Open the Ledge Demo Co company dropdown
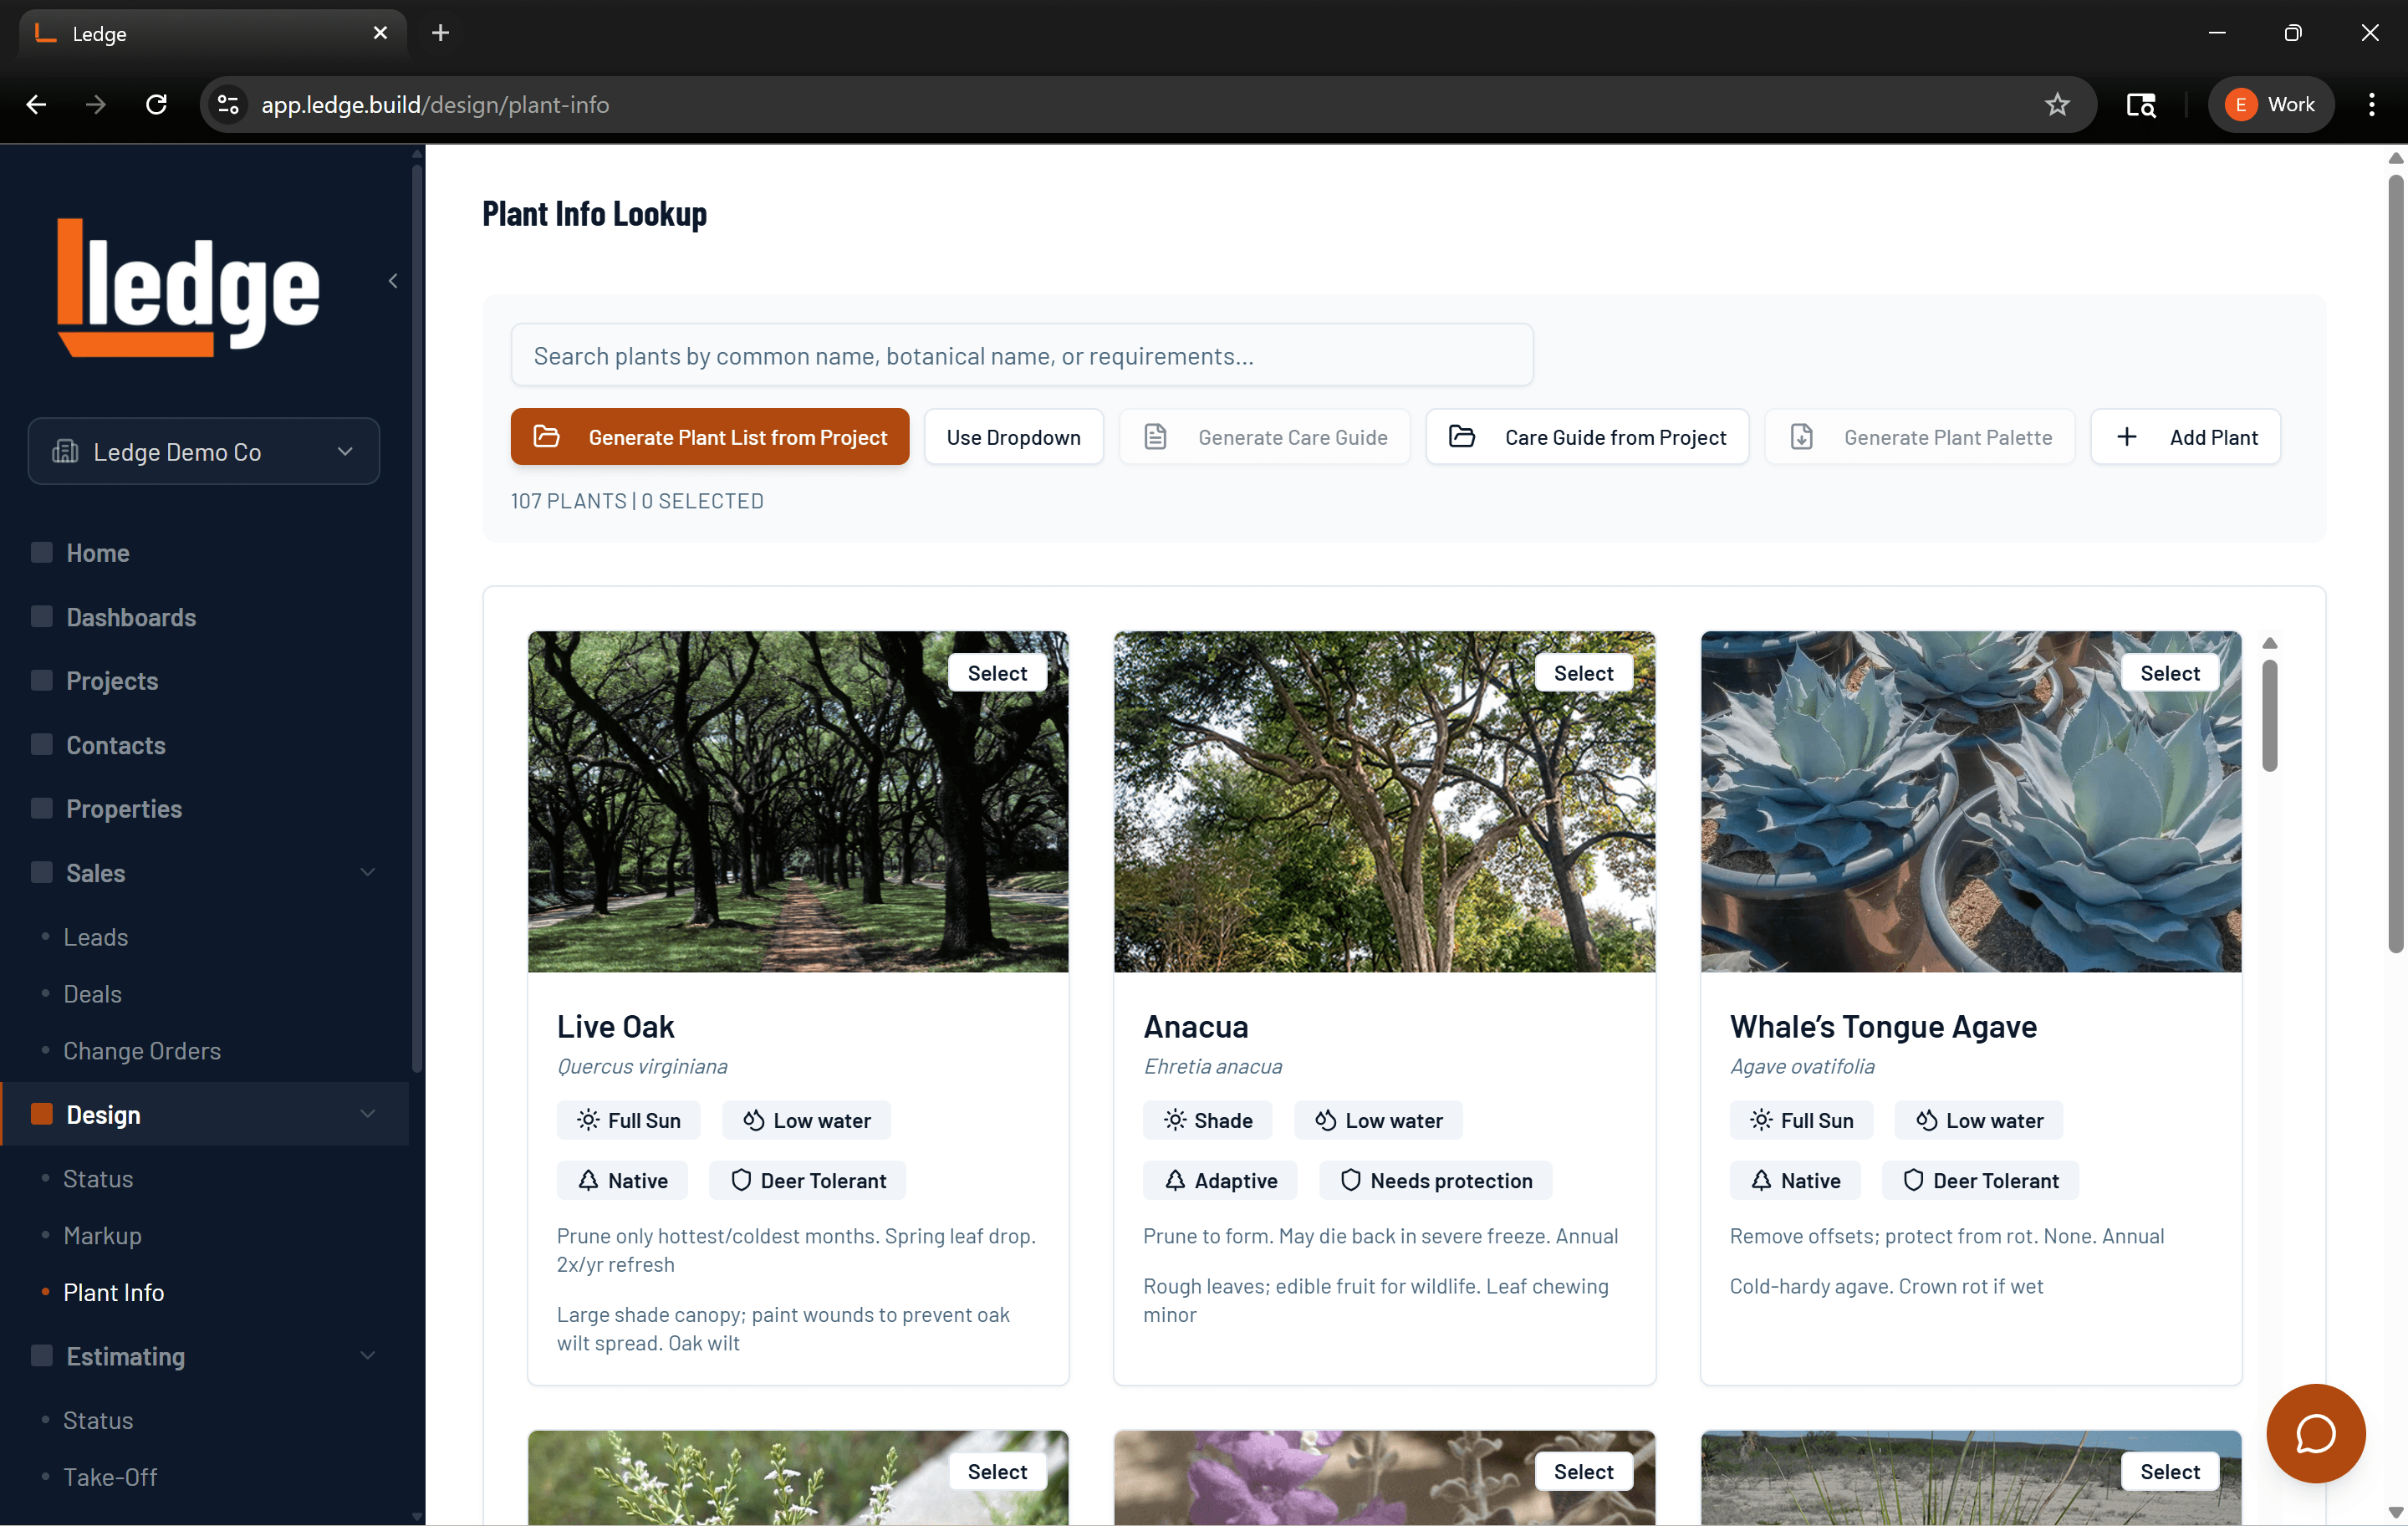Viewport: 2408px width, 1526px height. (x=204, y=451)
